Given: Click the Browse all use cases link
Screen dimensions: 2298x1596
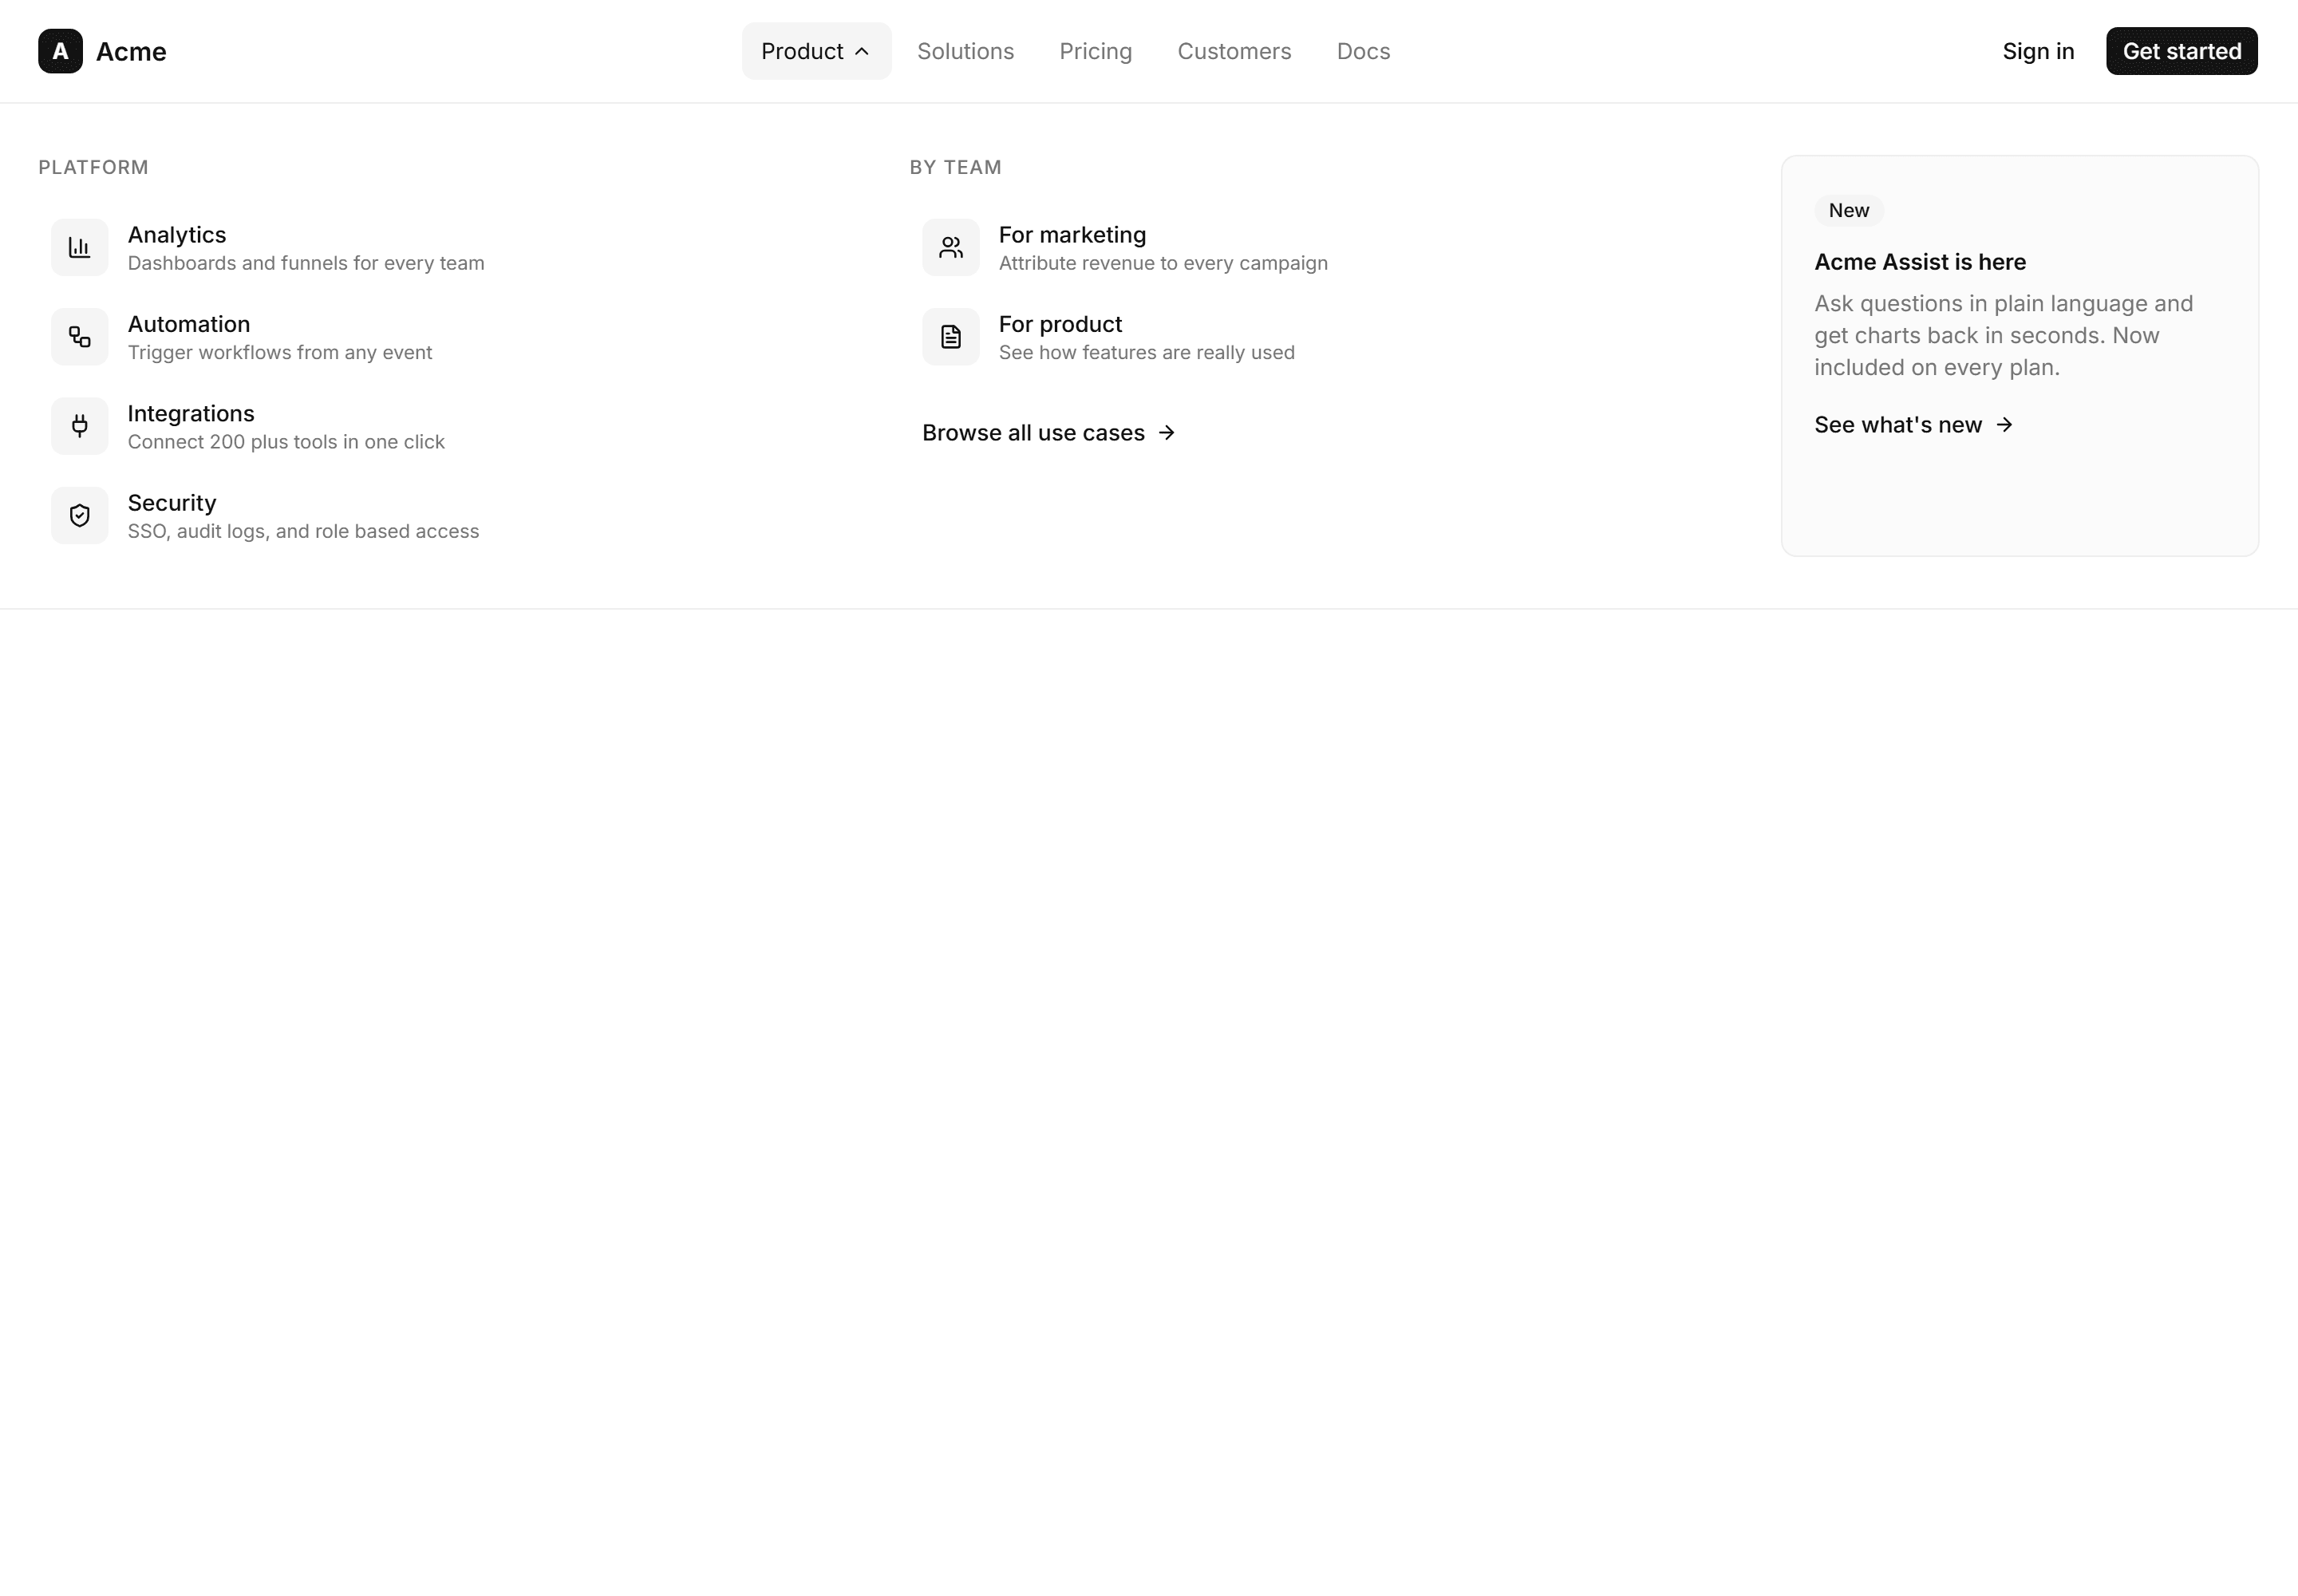Looking at the screenshot, I should 1048,433.
